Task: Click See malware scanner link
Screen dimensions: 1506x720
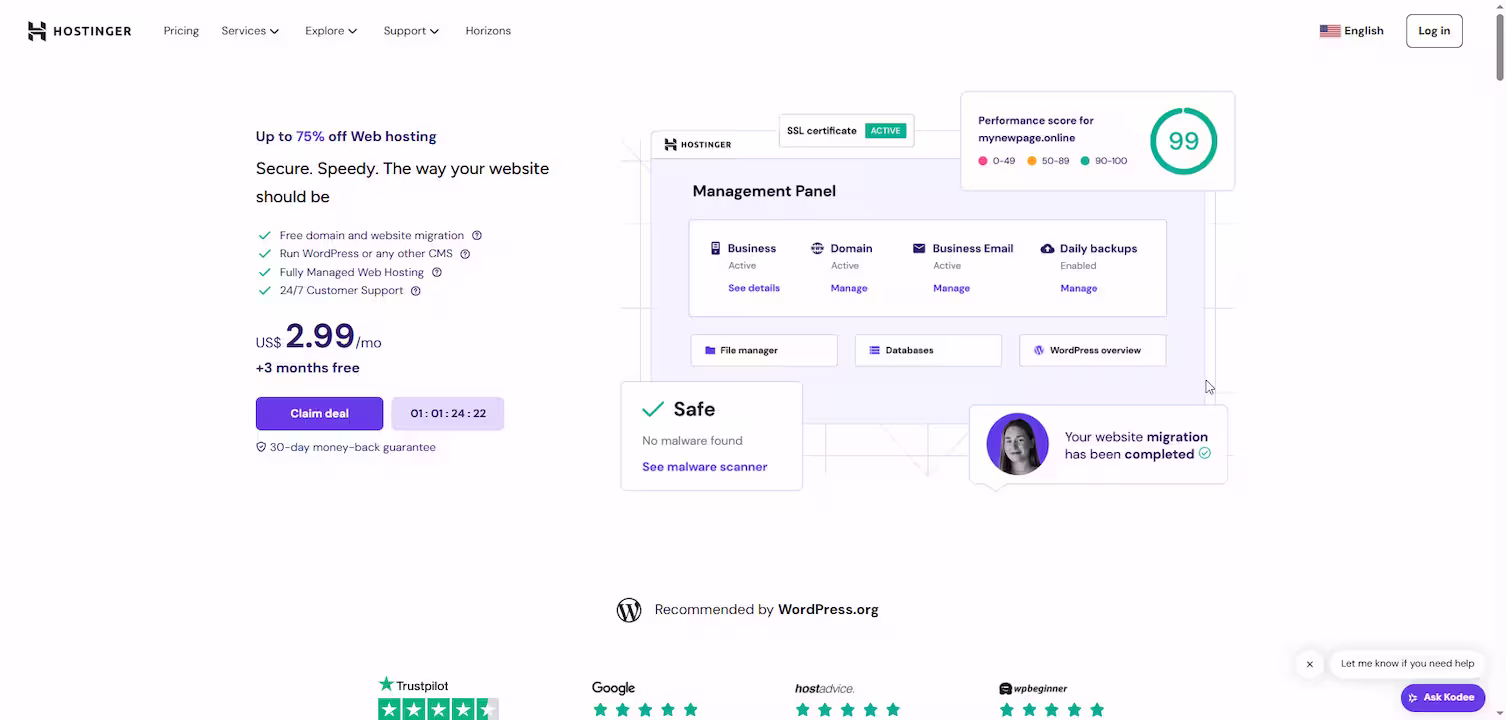Action: (705, 467)
